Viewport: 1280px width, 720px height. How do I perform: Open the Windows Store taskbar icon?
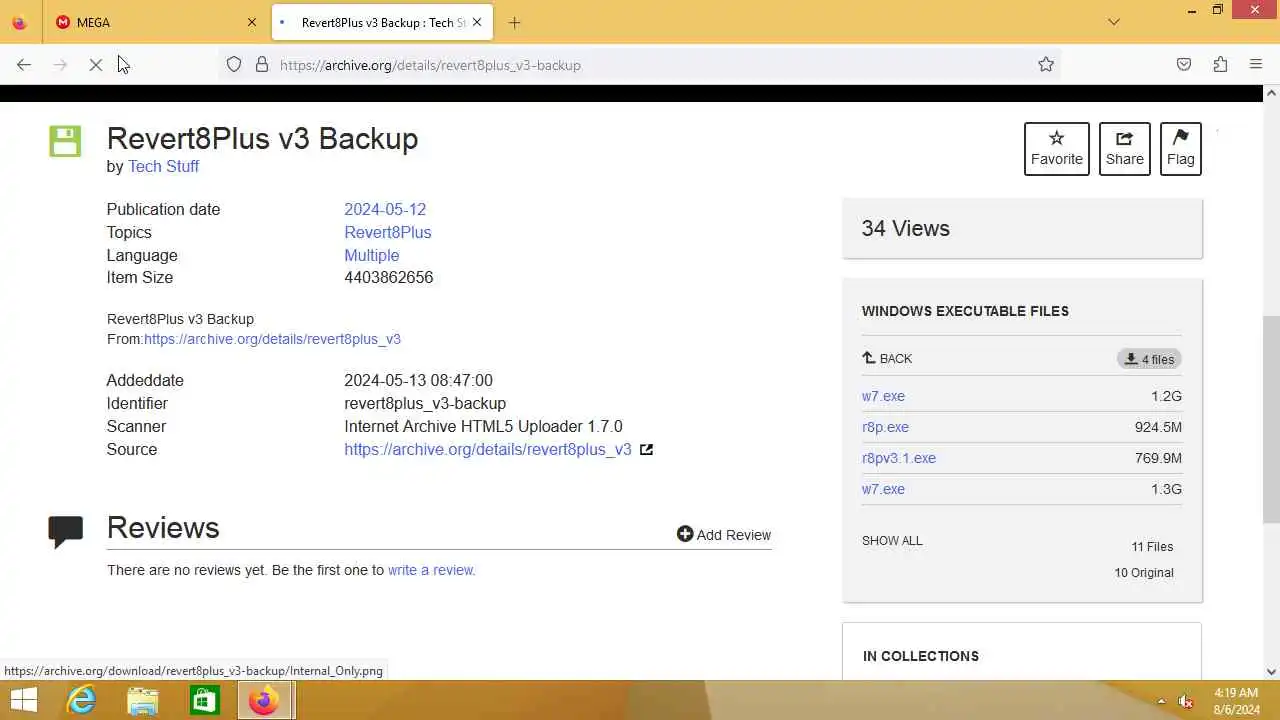[204, 701]
